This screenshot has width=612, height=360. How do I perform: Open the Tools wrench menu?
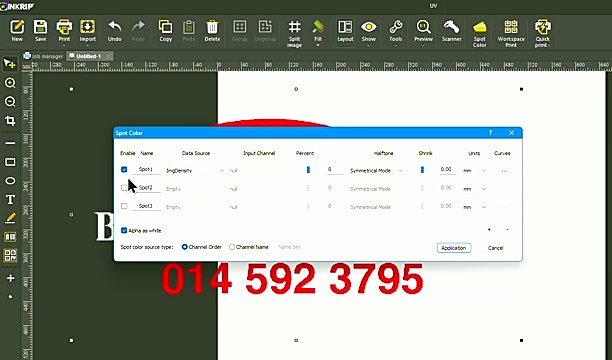point(396,31)
